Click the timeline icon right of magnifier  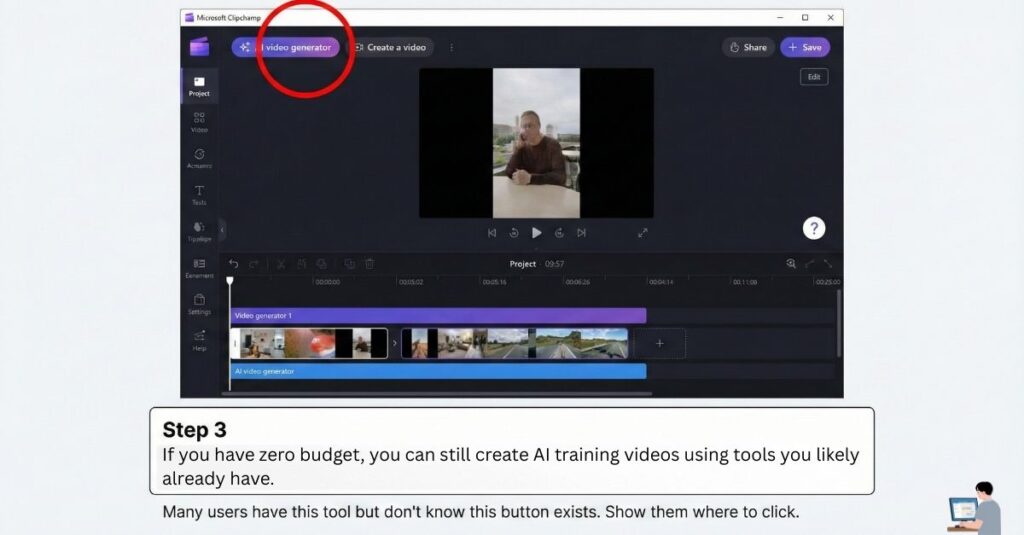point(810,263)
